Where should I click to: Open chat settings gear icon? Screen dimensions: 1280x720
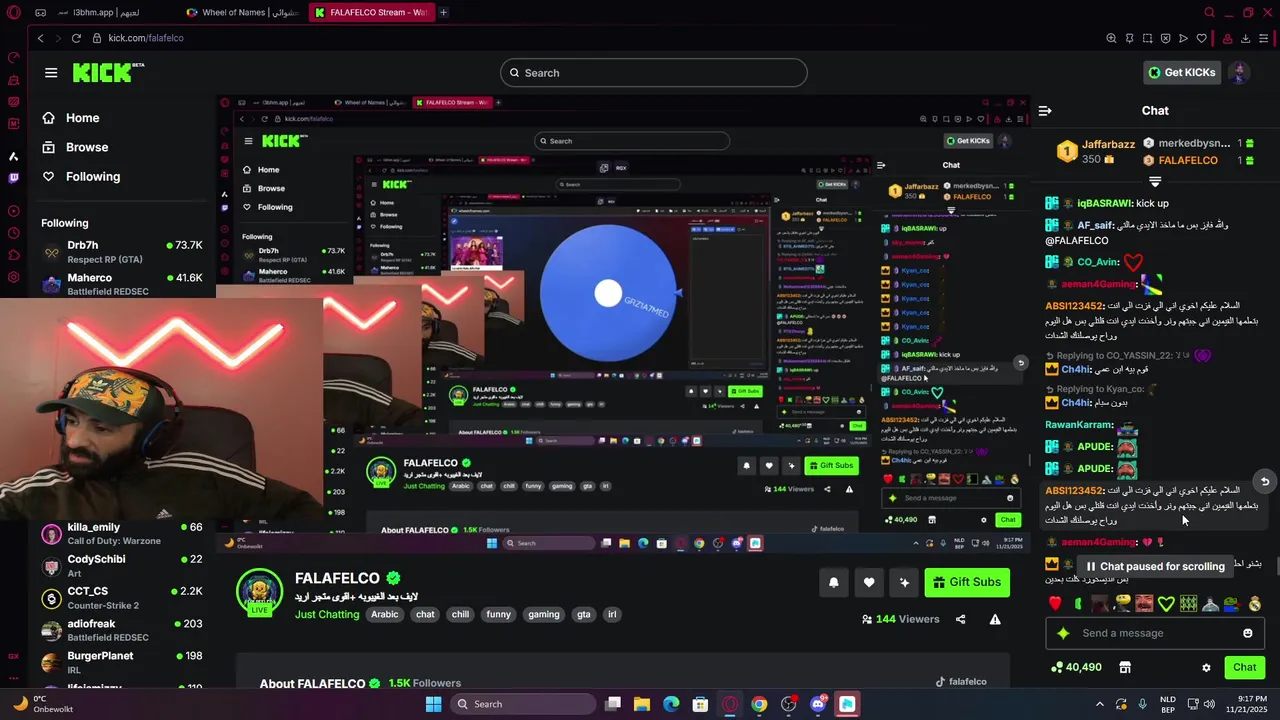[1206, 668]
